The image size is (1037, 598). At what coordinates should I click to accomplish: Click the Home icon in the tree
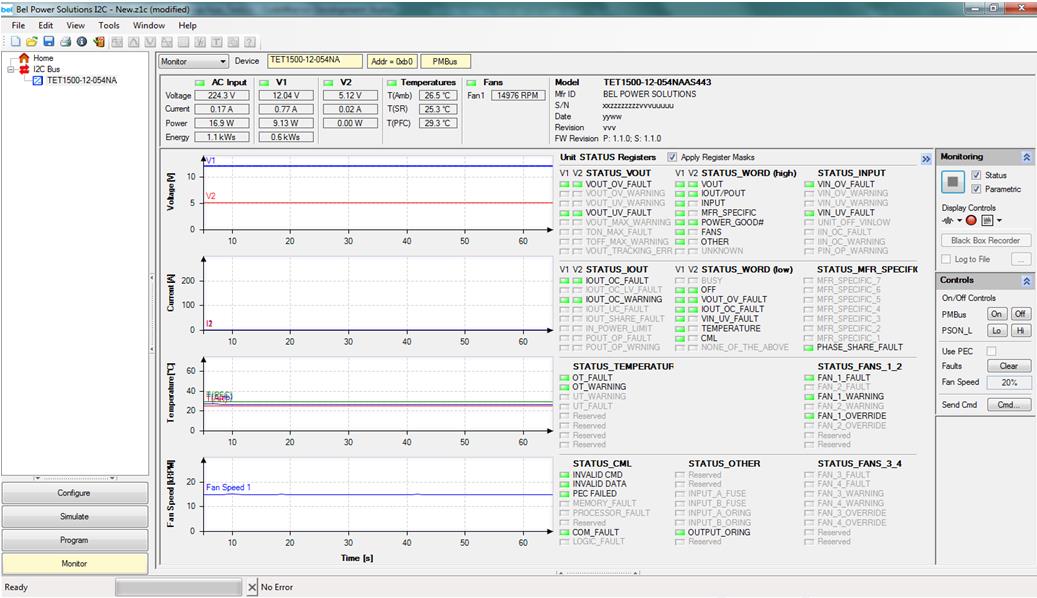tap(24, 58)
